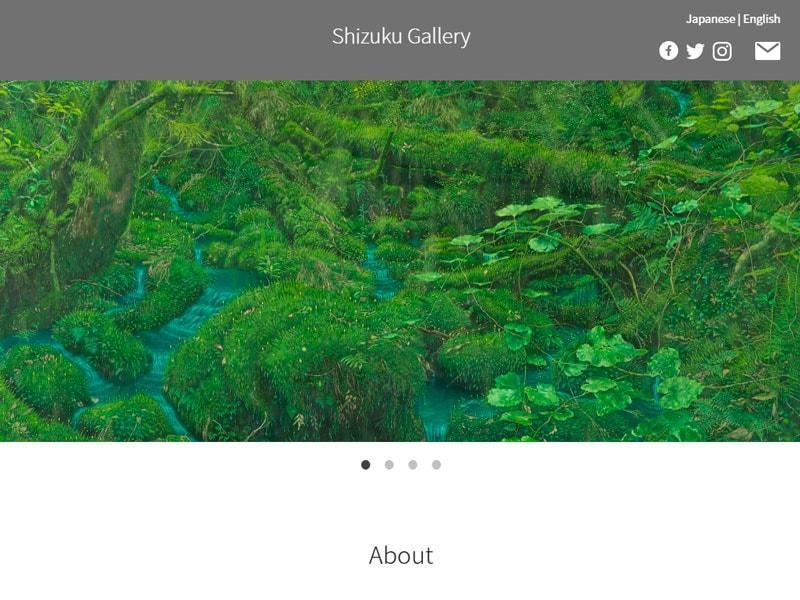
Task: Switch site language to Japanese
Action: (x=710, y=19)
